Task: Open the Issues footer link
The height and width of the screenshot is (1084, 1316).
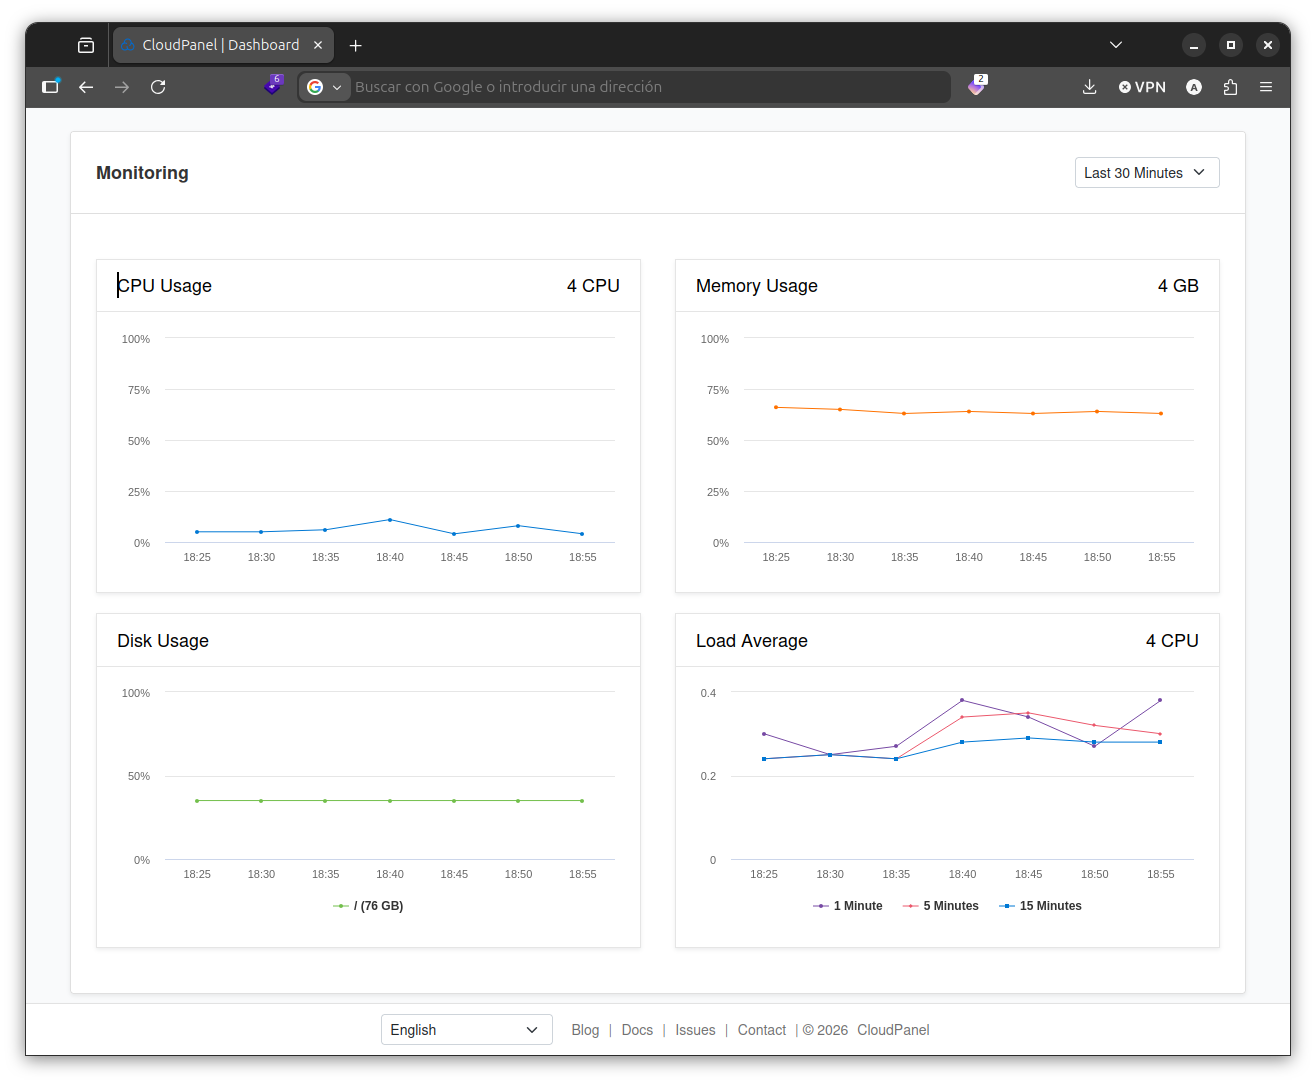Action: (695, 1030)
